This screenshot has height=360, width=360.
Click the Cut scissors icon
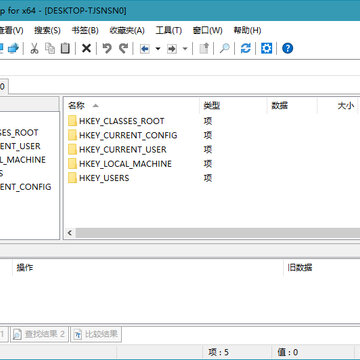(x=34, y=49)
